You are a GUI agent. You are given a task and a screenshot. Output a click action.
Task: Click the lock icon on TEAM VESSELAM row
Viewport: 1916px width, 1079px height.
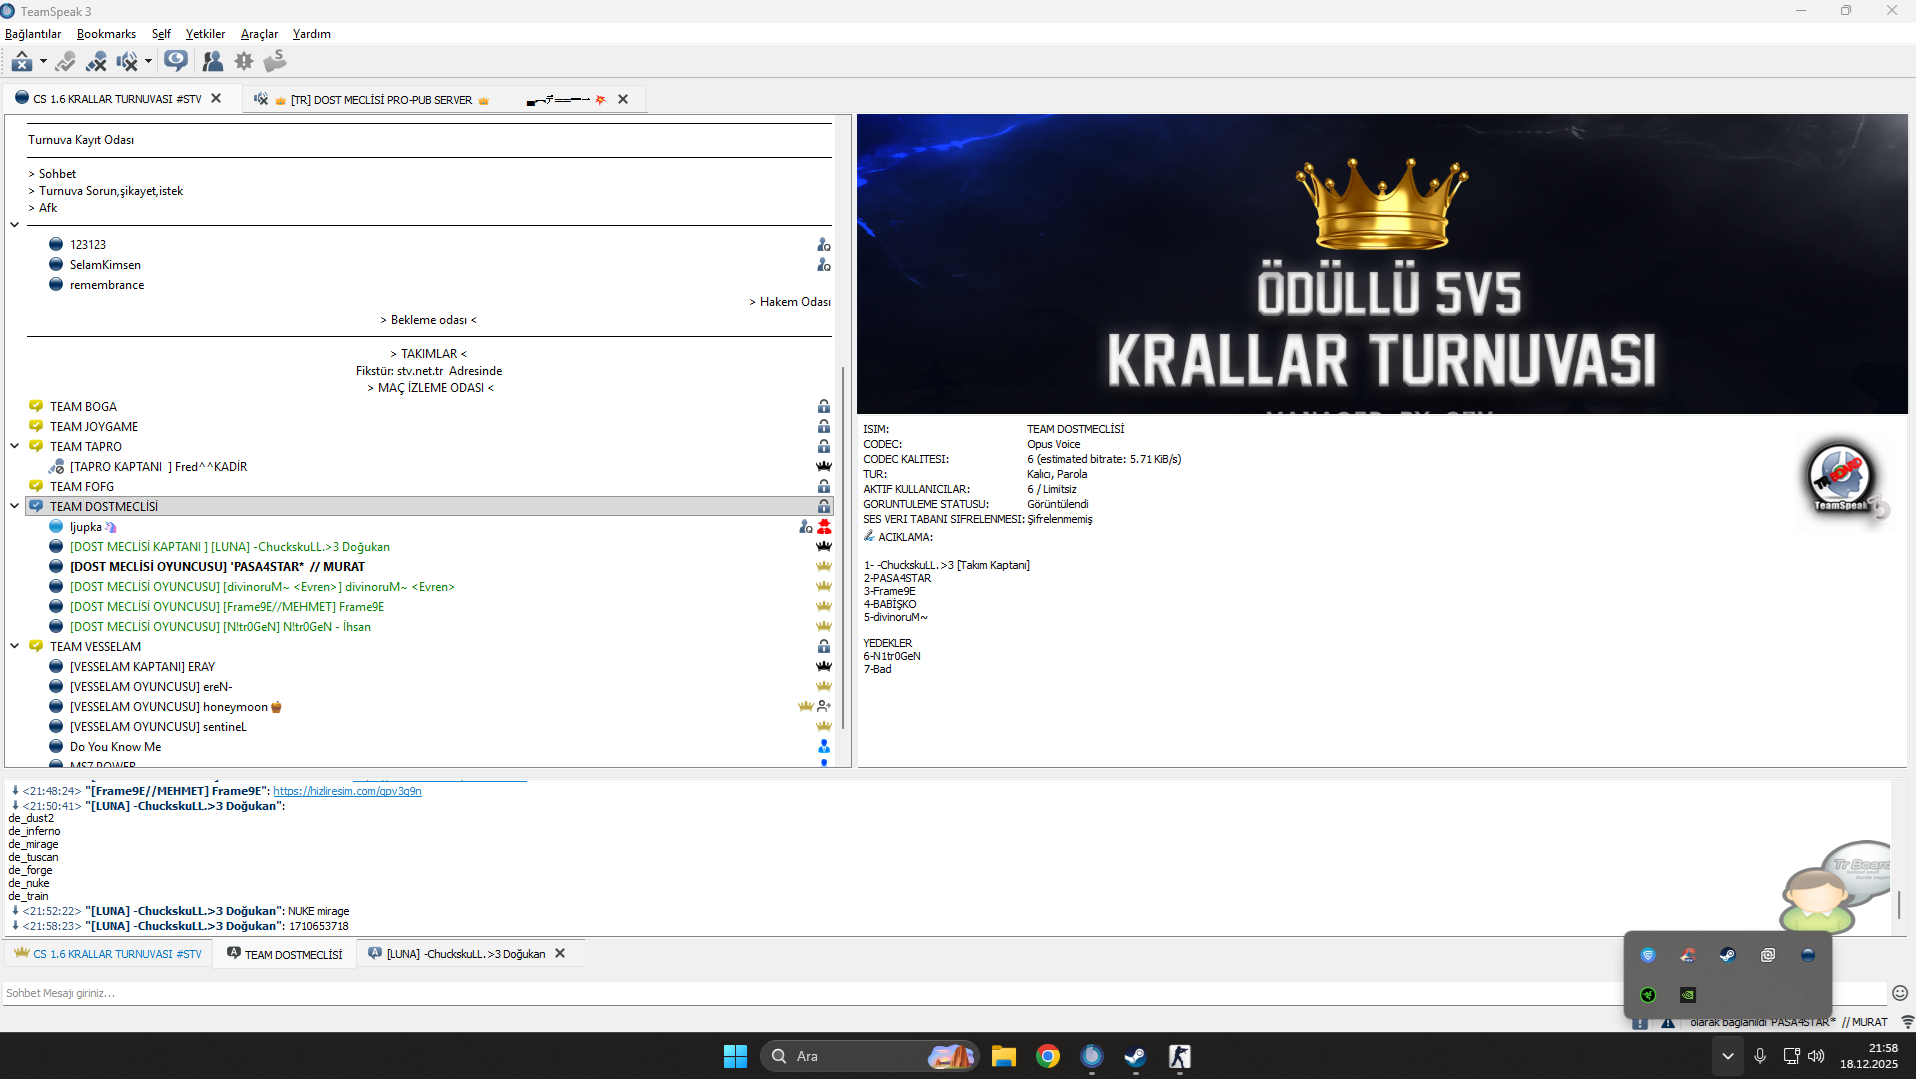click(x=824, y=647)
